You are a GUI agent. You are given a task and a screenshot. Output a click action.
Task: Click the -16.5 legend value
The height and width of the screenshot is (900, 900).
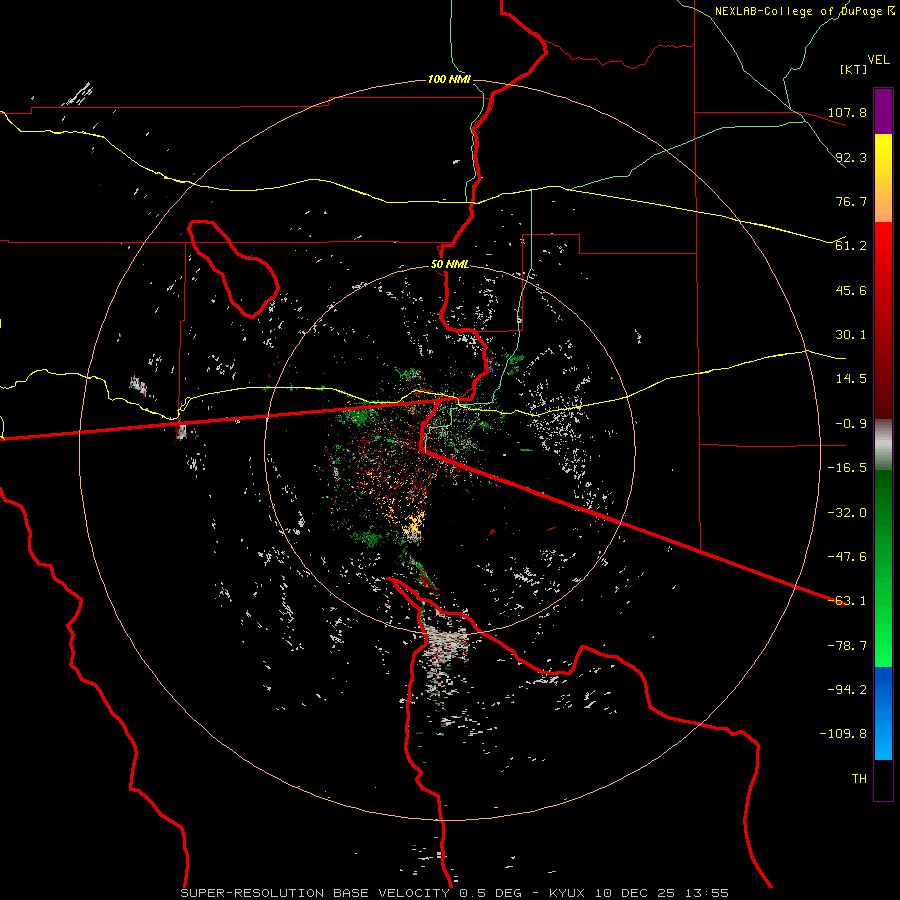847,468
